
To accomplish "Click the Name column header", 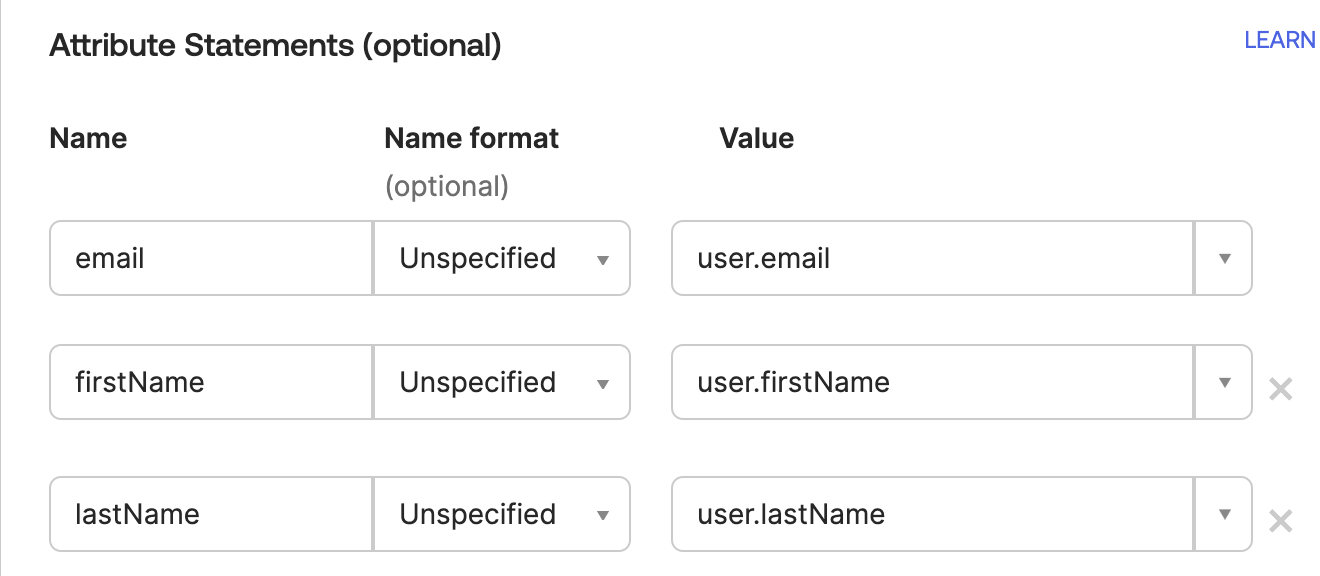I will [88, 138].
